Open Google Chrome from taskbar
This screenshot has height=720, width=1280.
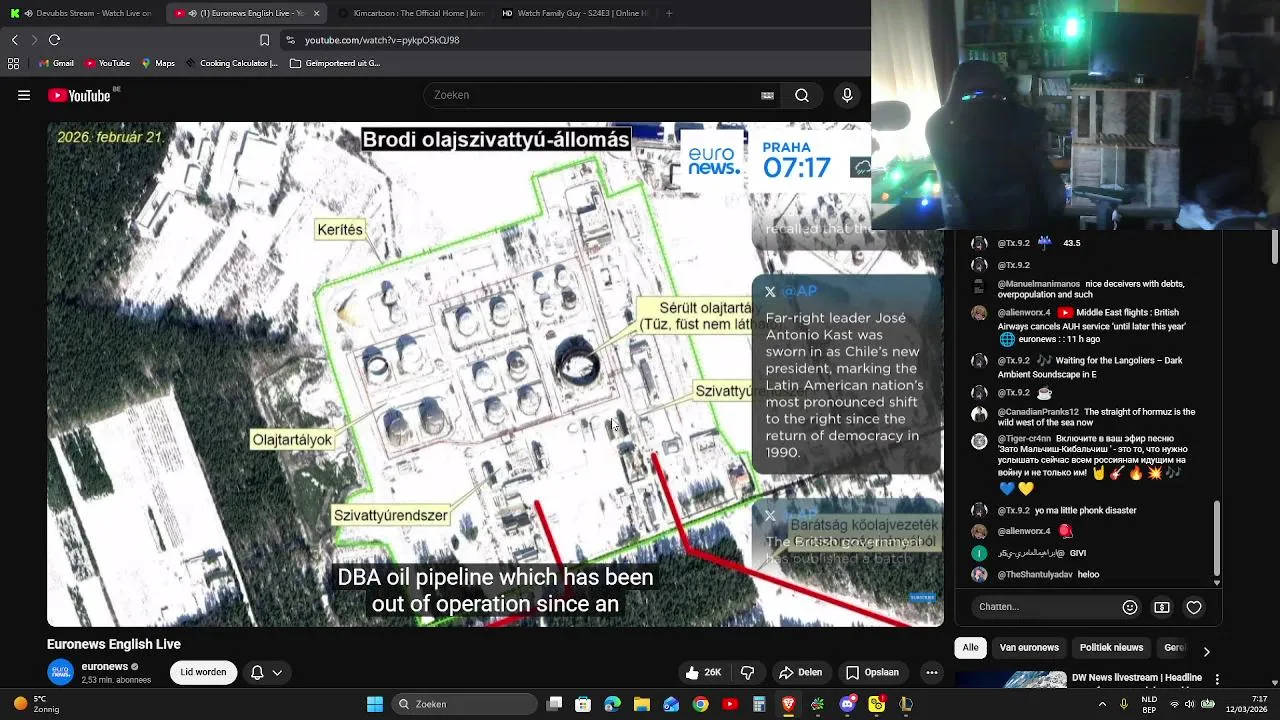coord(701,704)
